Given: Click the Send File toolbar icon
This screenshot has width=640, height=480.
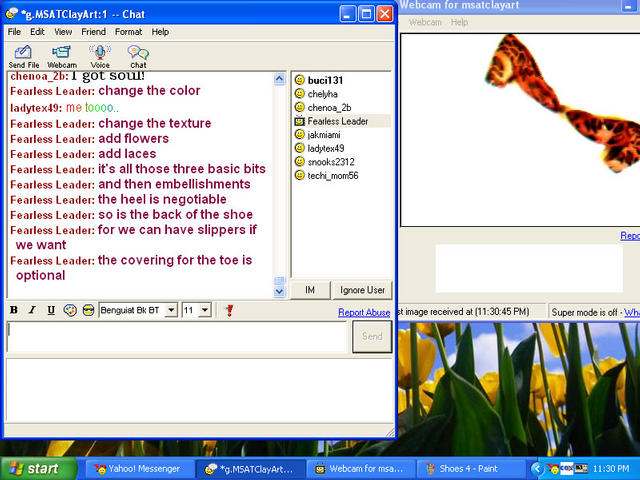Looking at the screenshot, I should [23, 56].
